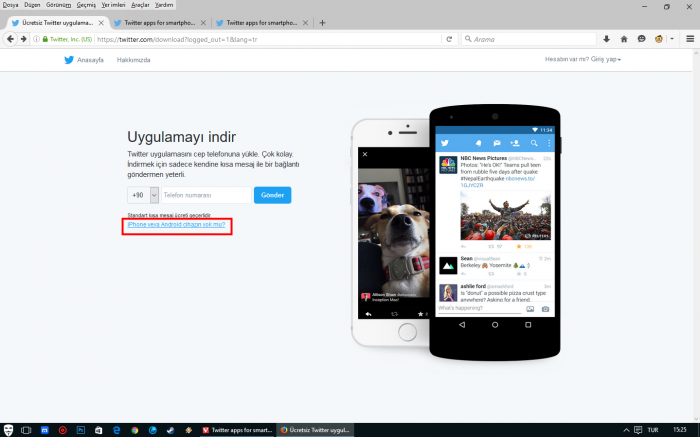Viewport: 700px width, 437px height.
Task: Open Task View in taskbar
Action: (26, 430)
